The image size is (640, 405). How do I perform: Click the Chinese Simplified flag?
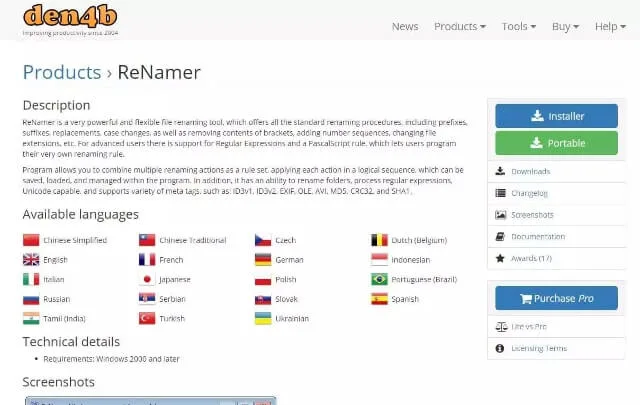31,240
